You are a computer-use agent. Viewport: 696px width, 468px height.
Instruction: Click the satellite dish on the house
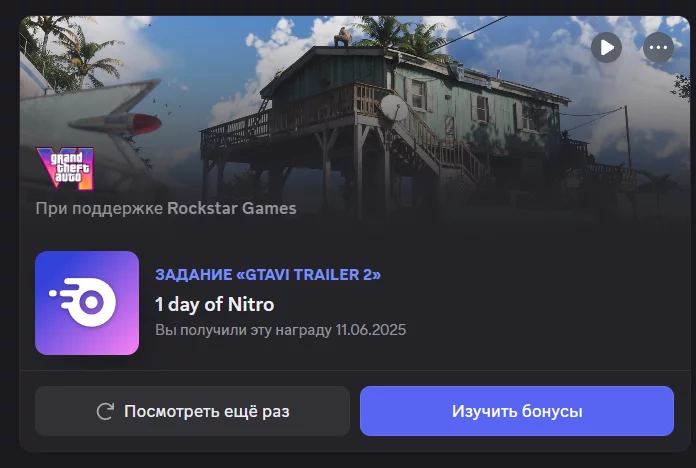(394, 107)
